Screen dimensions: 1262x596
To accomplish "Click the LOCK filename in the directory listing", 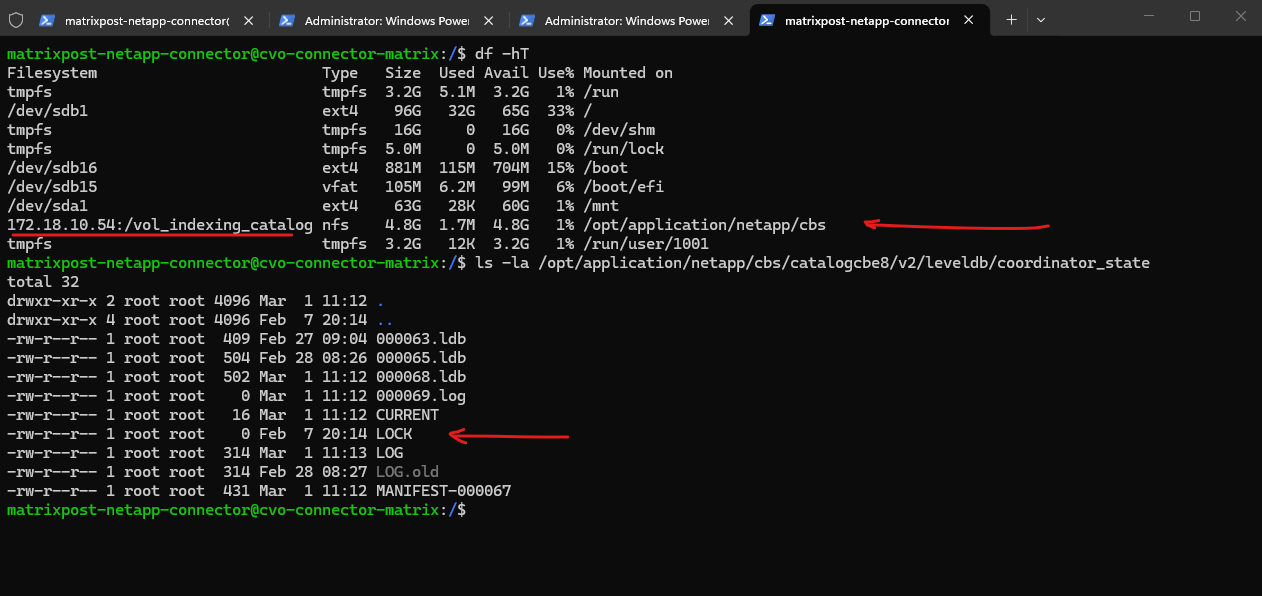I will [394, 434].
